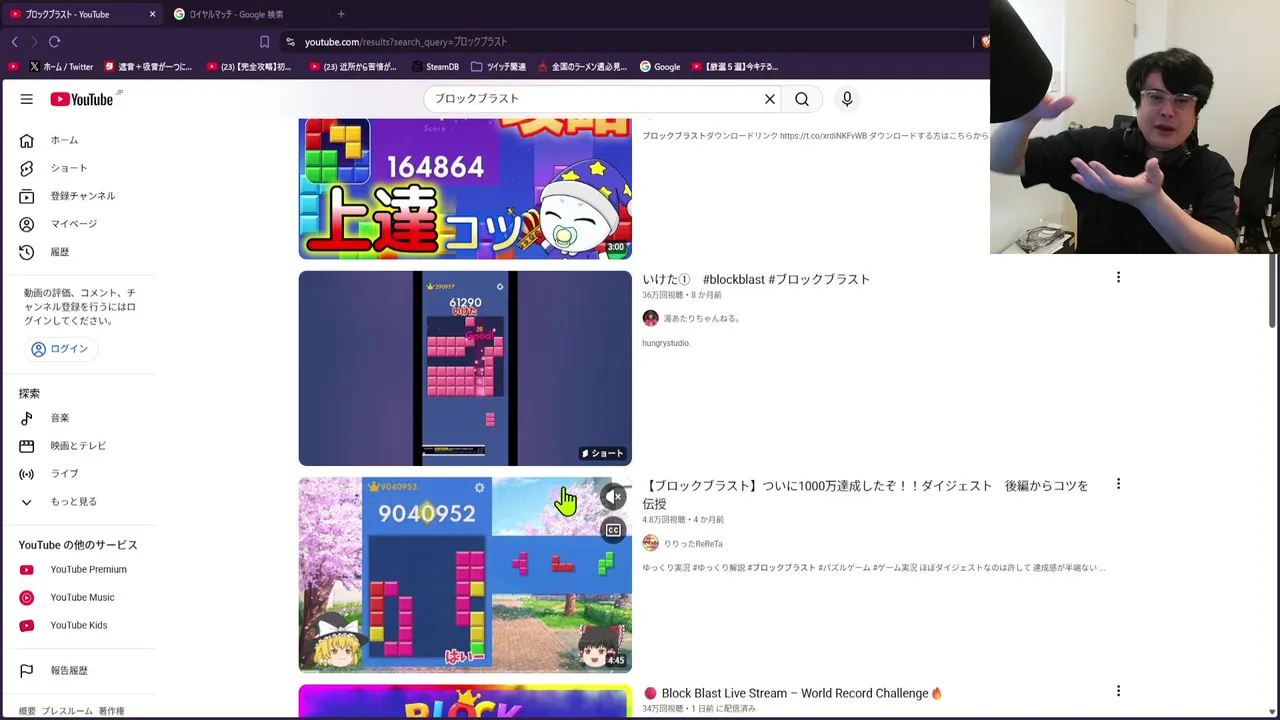Viewport: 1280px width, 720px height.
Task: Open options menu for 1000万達成 video
Action: click(1118, 485)
